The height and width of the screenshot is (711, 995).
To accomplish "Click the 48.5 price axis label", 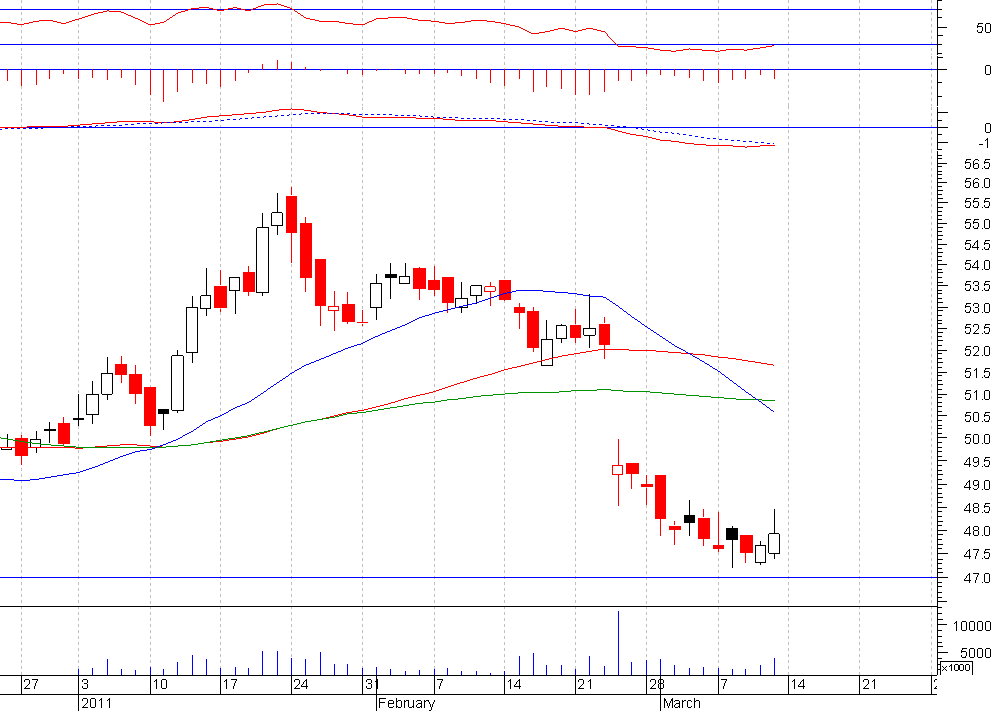I will click(977, 508).
